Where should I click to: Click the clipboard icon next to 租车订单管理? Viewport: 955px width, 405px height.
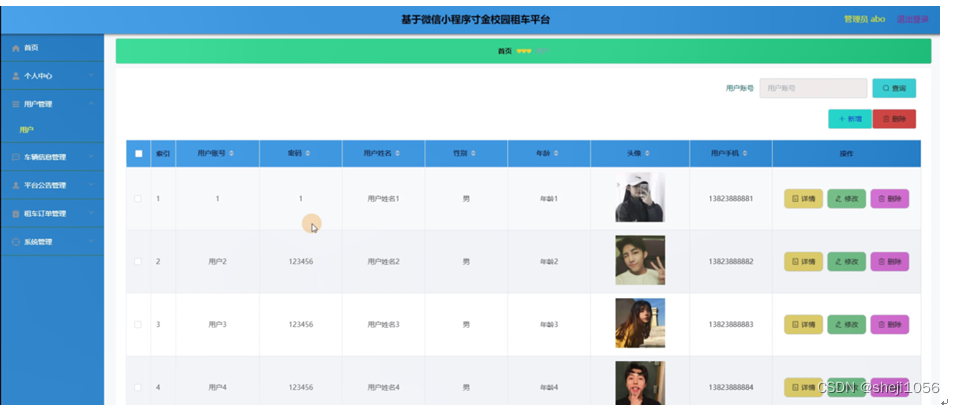[15, 214]
